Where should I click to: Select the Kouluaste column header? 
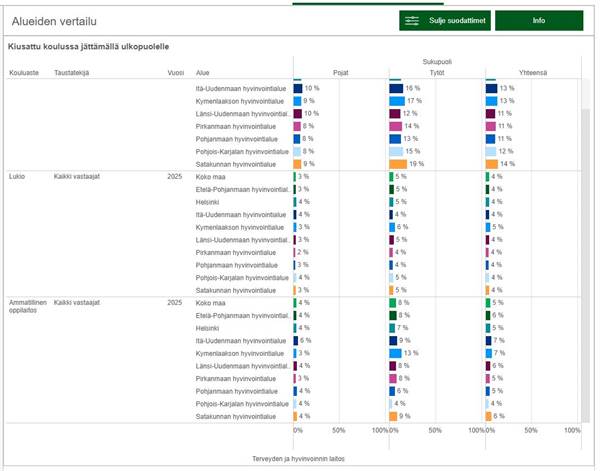[x=22, y=73]
